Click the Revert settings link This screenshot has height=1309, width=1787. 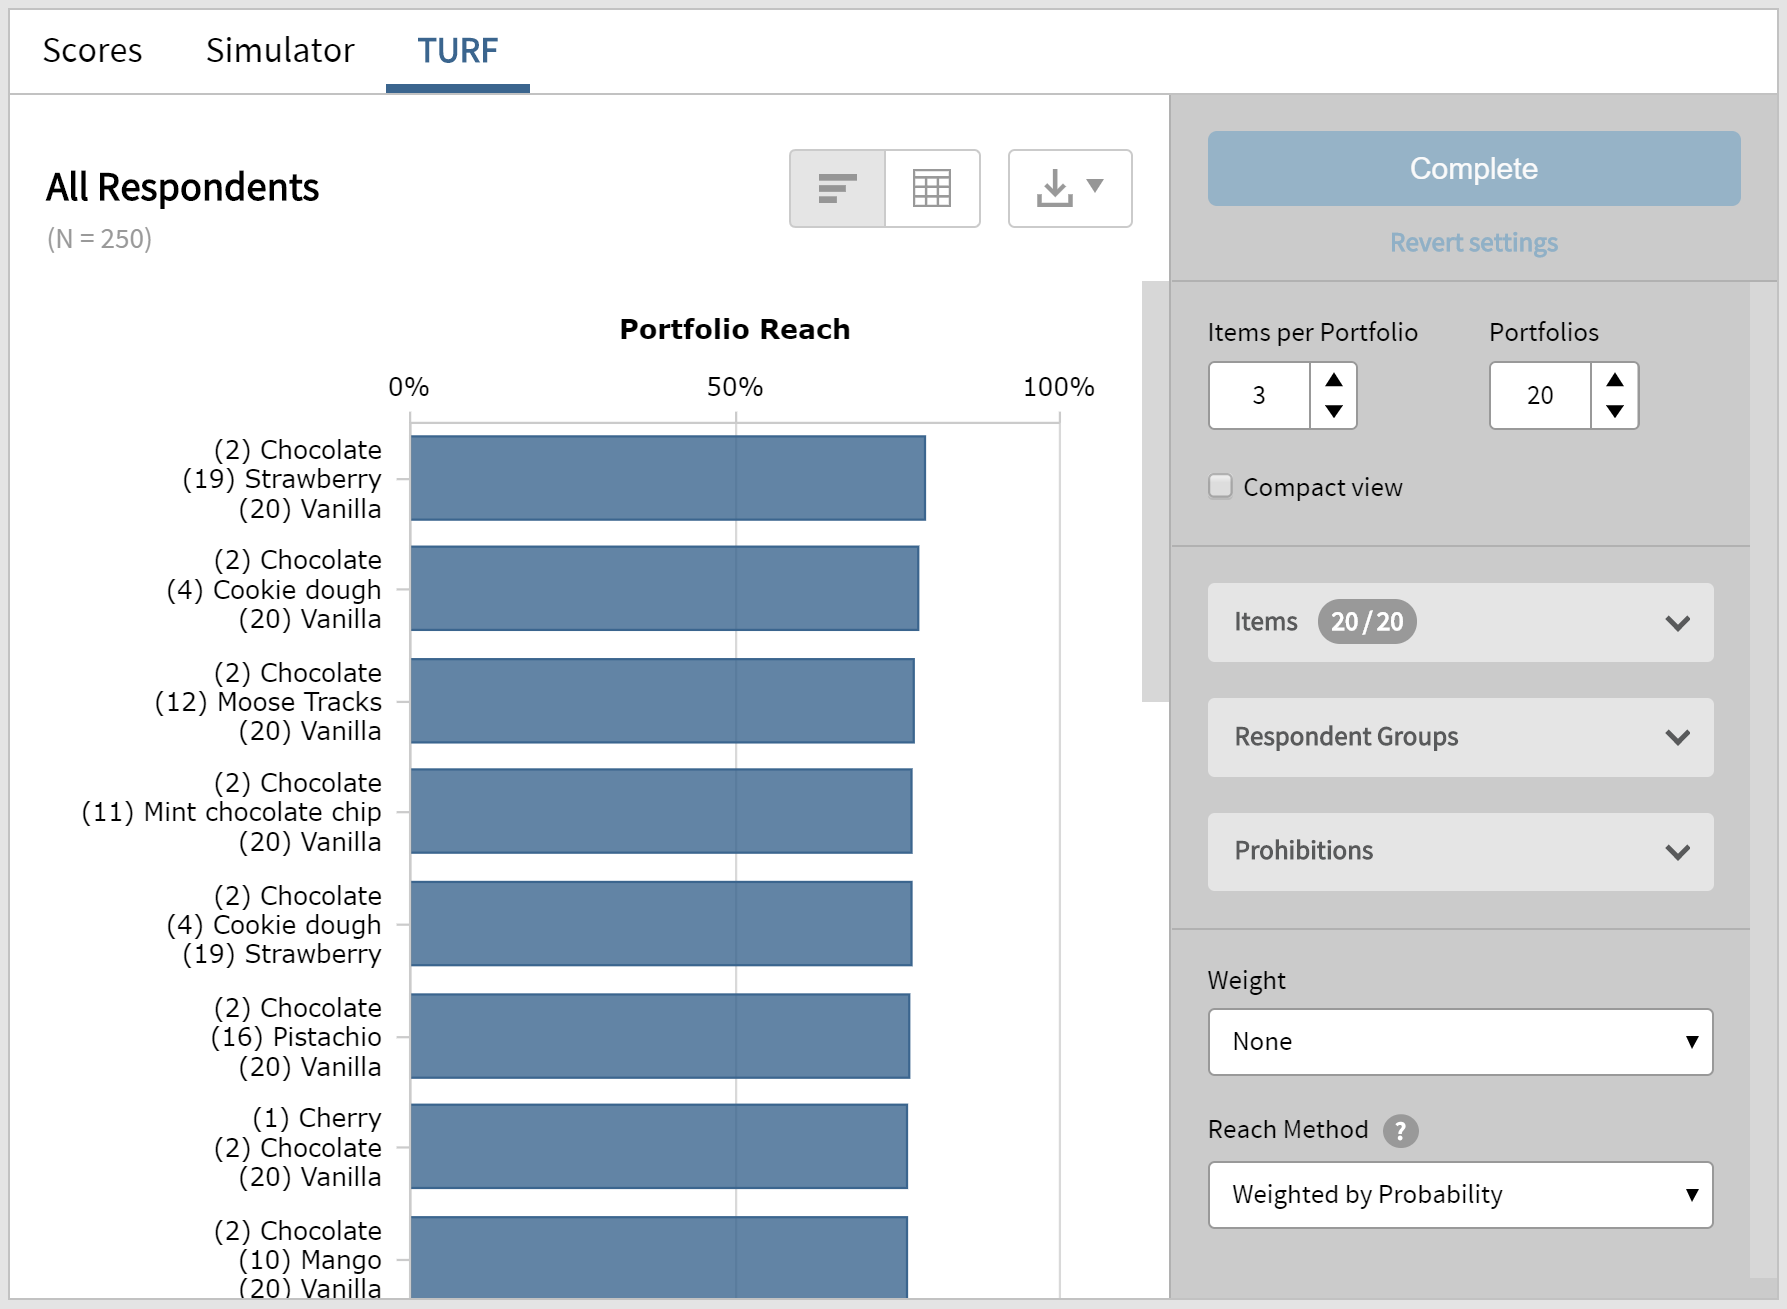pyautogui.click(x=1473, y=243)
